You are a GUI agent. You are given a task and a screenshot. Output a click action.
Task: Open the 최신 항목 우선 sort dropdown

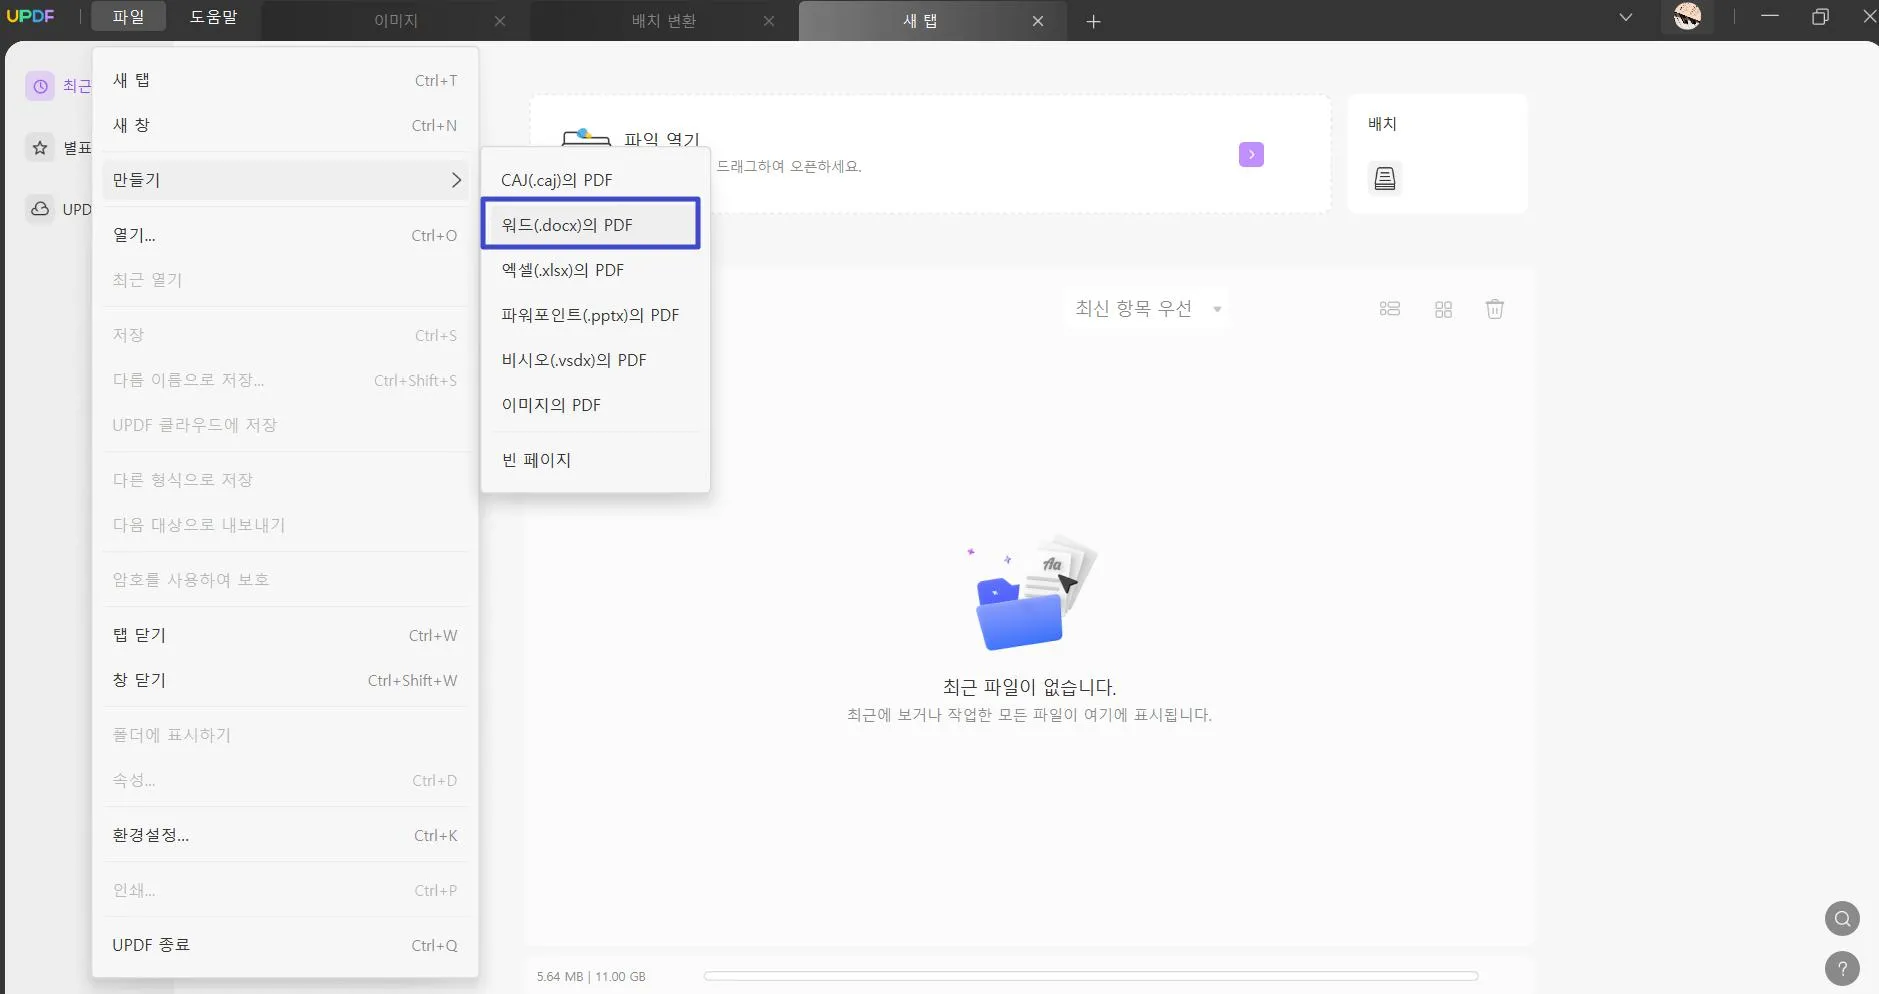tap(1146, 309)
